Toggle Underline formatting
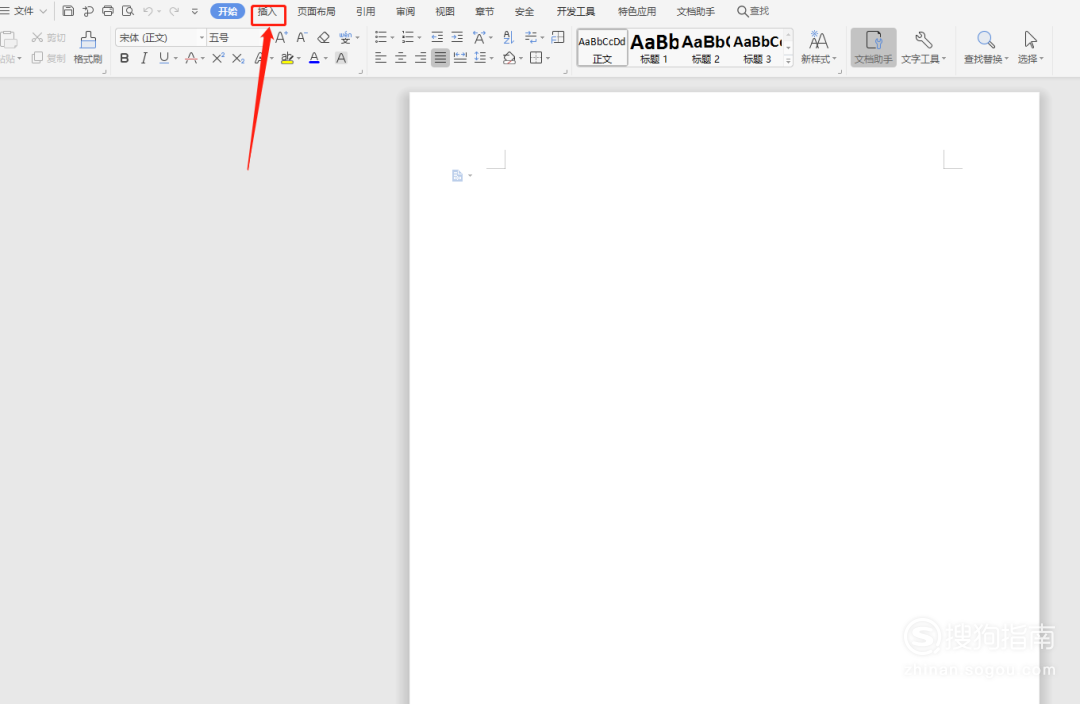The width and height of the screenshot is (1080, 704). 163,59
